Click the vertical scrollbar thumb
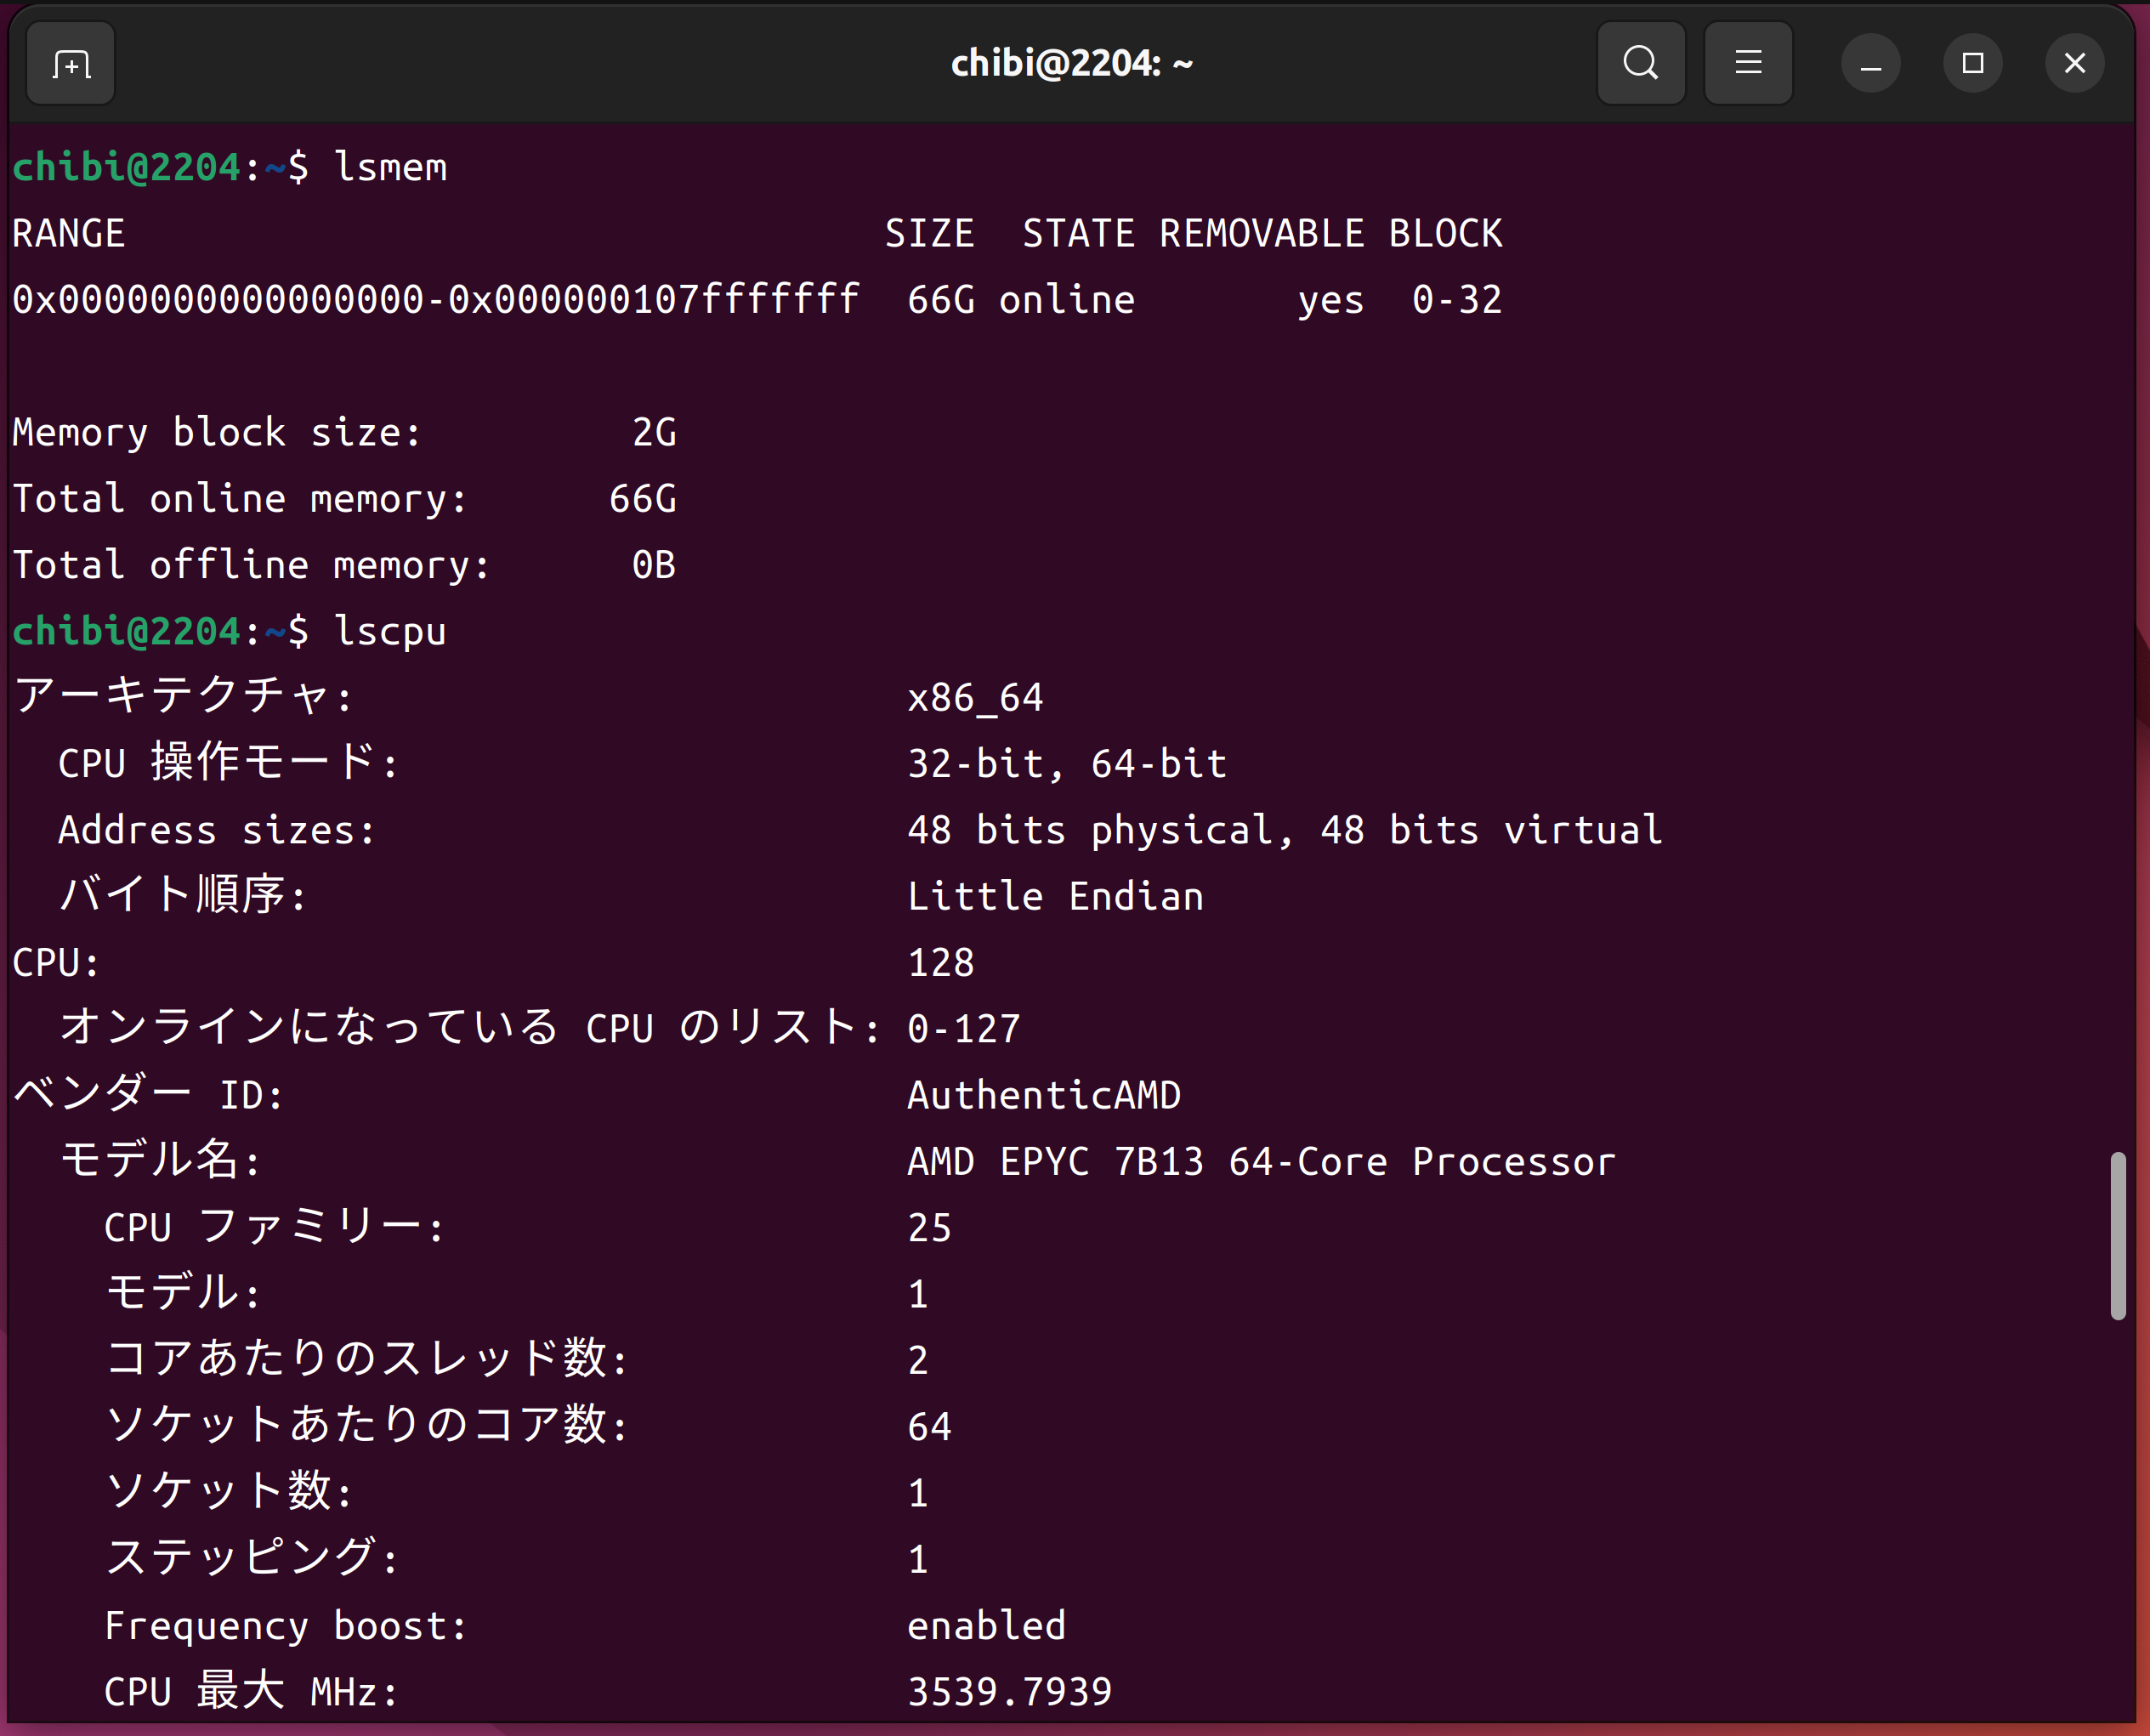This screenshot has width=2150, height=1736. [x=2117, y=1235]
